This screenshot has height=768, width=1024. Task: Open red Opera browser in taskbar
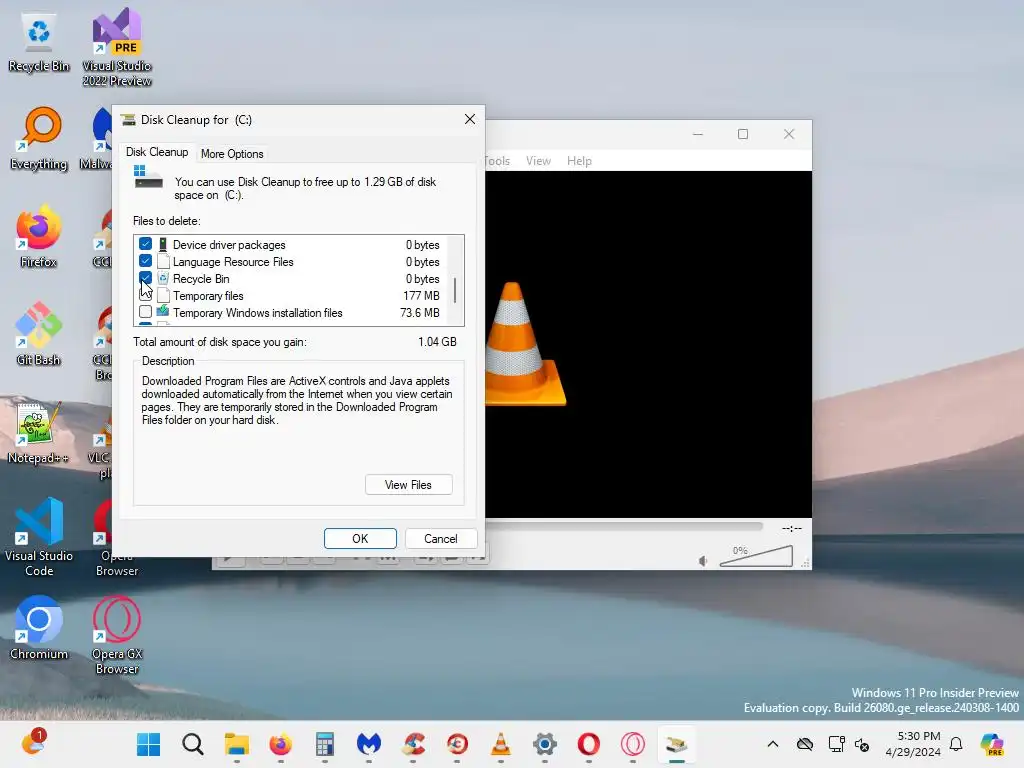[x=589, y=744]
